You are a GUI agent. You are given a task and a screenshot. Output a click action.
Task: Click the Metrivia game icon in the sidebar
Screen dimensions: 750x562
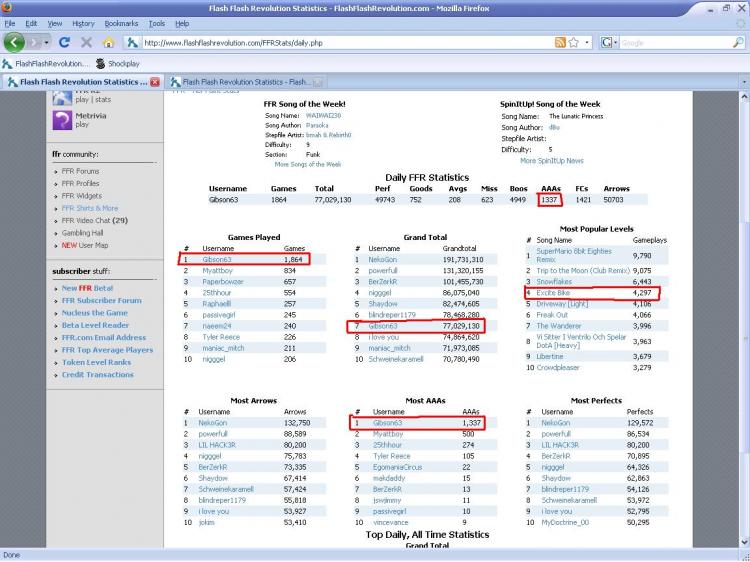pyautogui.click(x=62, y=120)
